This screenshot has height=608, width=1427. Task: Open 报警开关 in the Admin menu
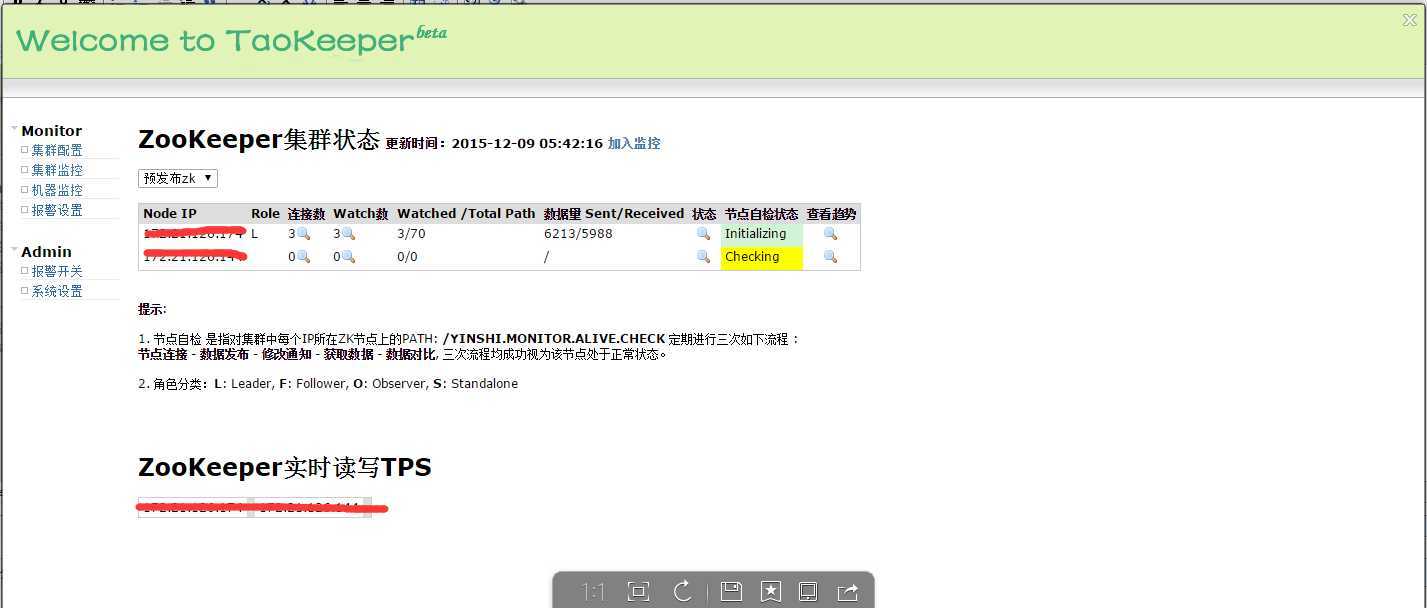[57, 271]
